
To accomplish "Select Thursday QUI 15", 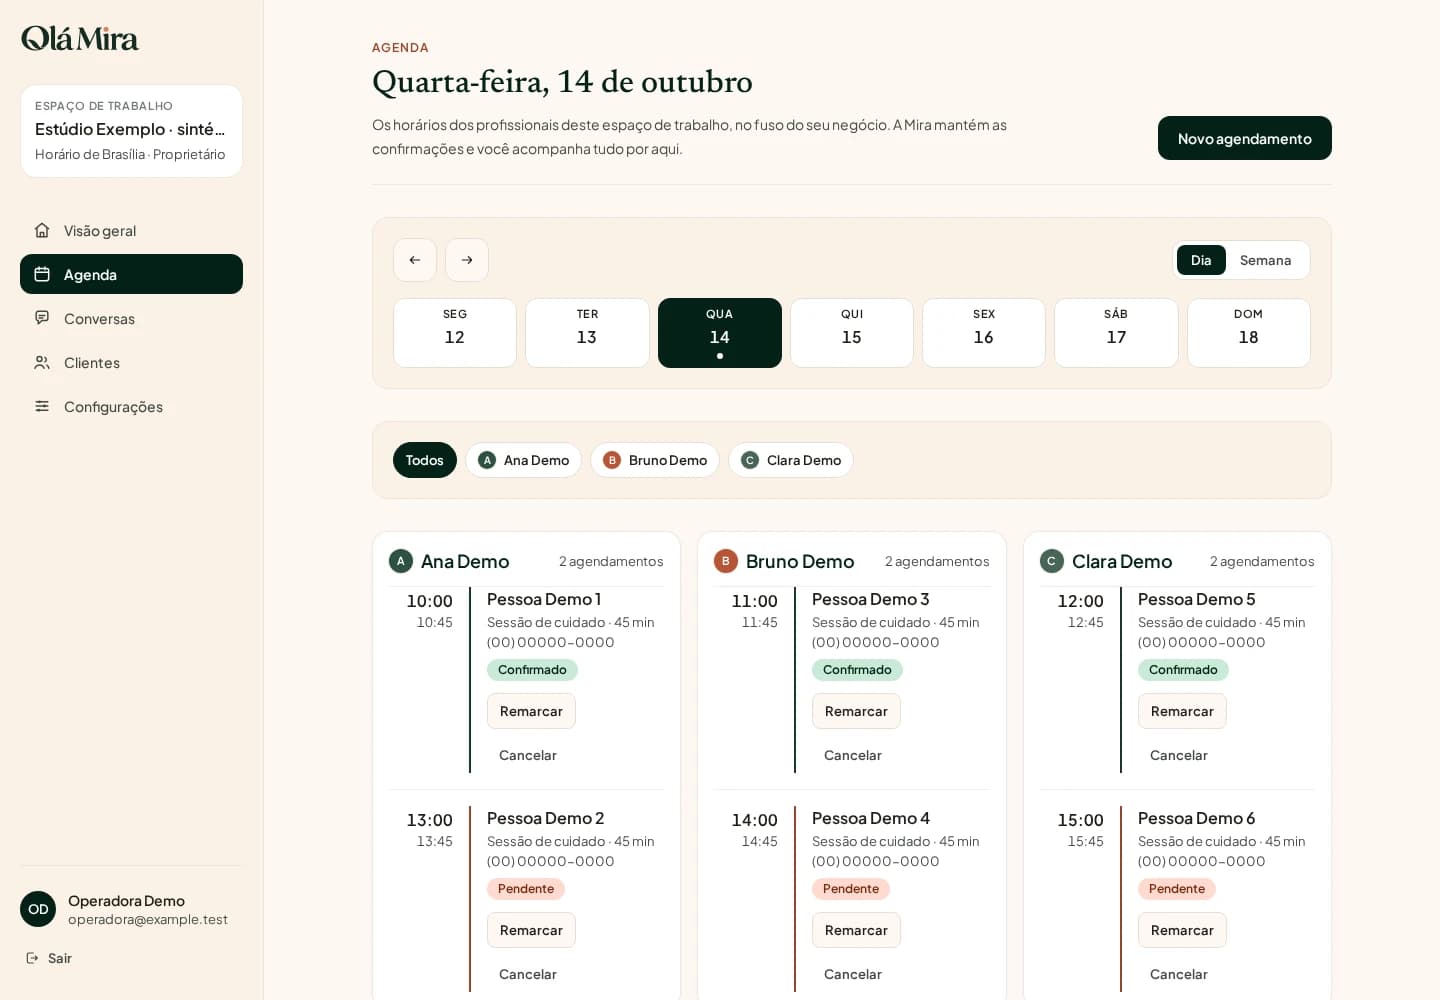I will pos(852,333).
